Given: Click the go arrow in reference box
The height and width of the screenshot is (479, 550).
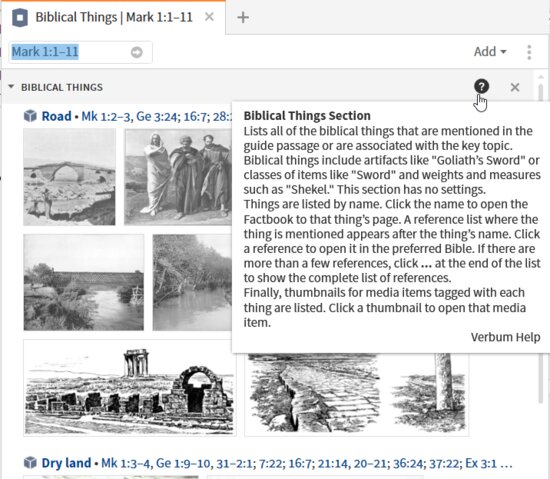Looking at the screenshot, I should 137,52.
